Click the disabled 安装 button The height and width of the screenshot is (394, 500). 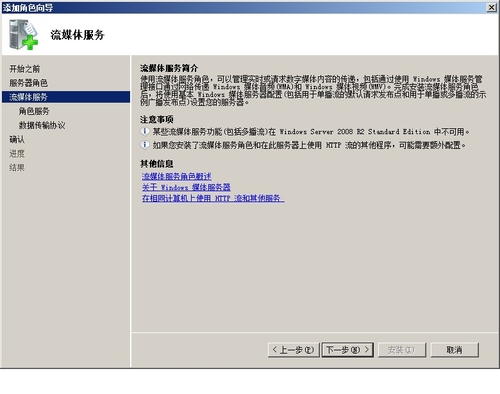(402, 350)
